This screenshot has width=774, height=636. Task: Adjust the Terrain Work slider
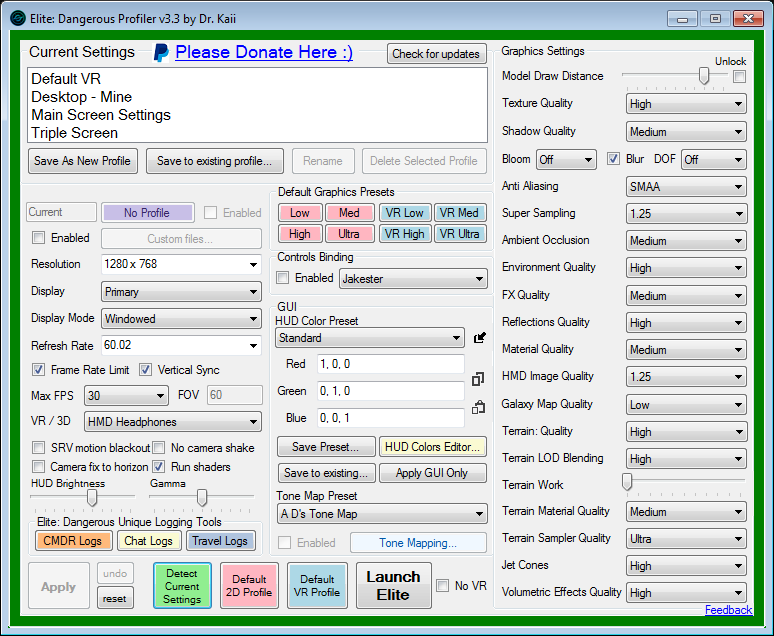tap(627, 481)
